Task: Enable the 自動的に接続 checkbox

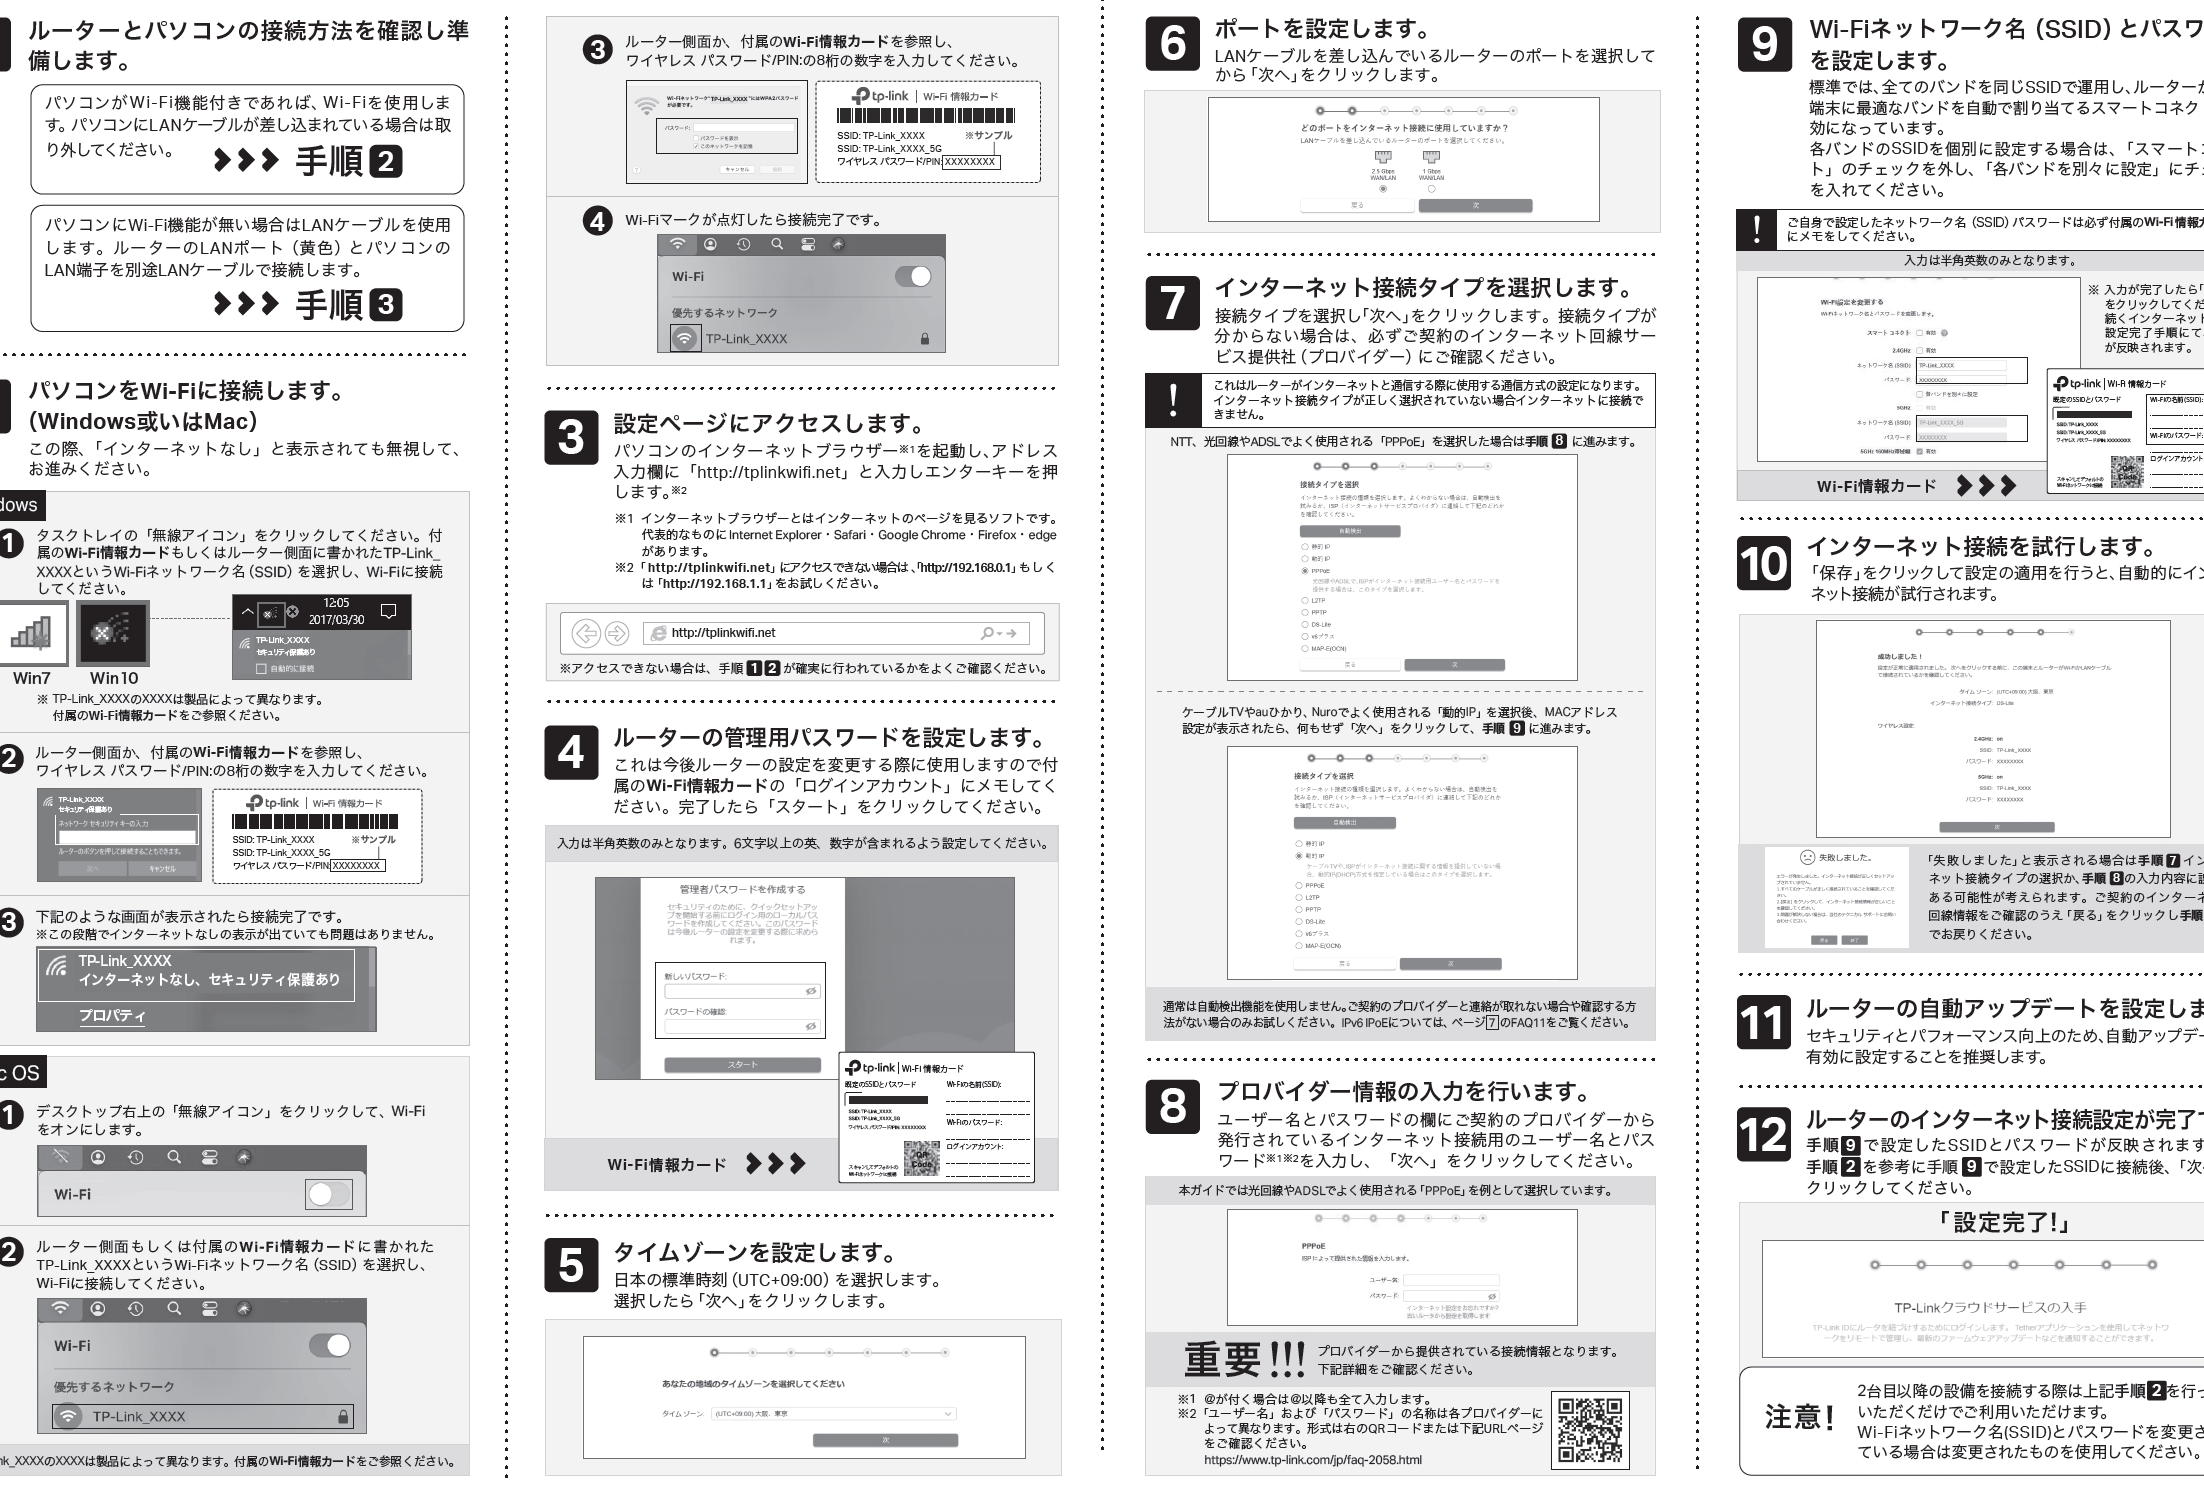Action: click(x=261, y=668)
